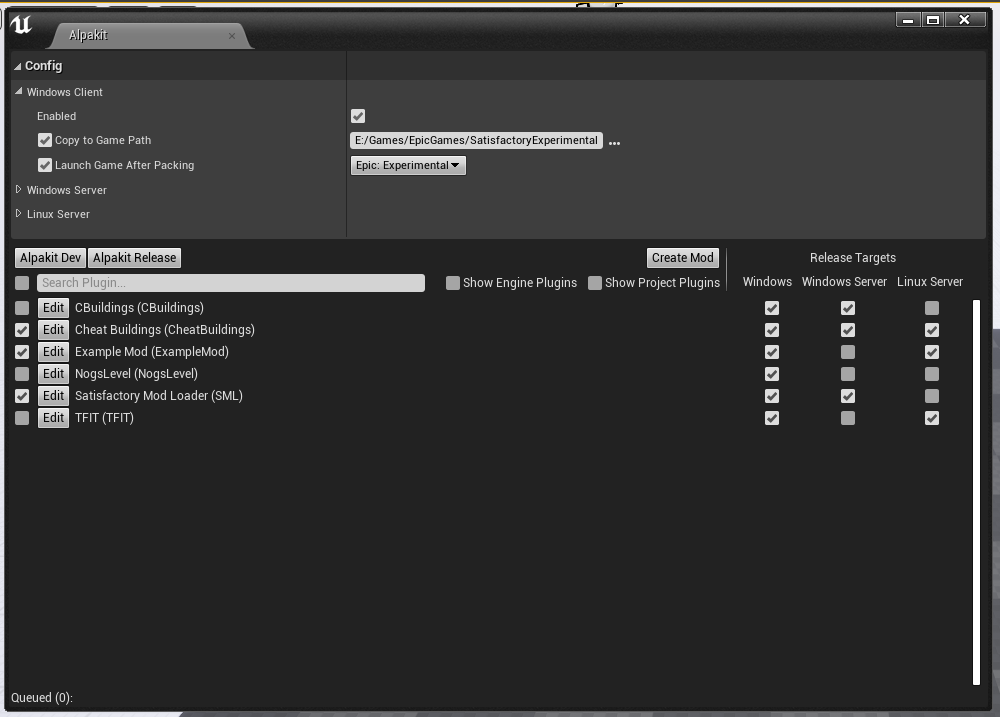Screen dimensions: 1000x717
Task: Enable SML Linux Server release target
Action: click(x=932, y=396)
